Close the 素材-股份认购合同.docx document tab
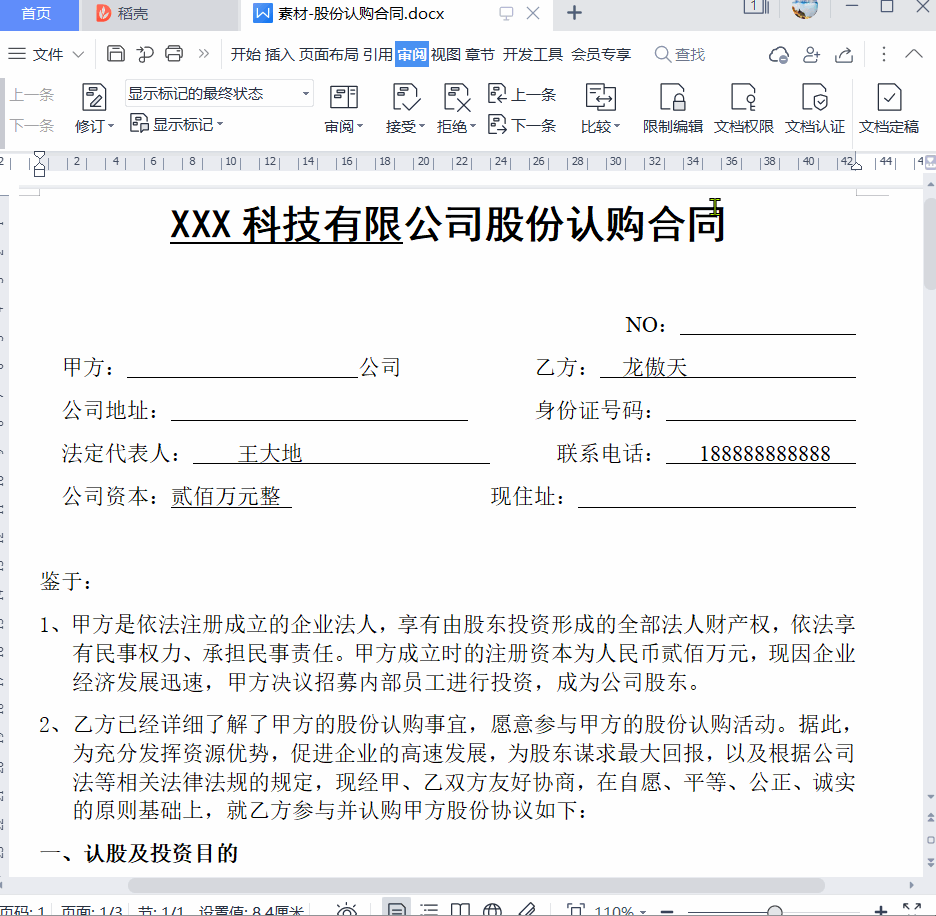Image resolution: width=936 pixels, height=916 pixels. tap(533, 13)
